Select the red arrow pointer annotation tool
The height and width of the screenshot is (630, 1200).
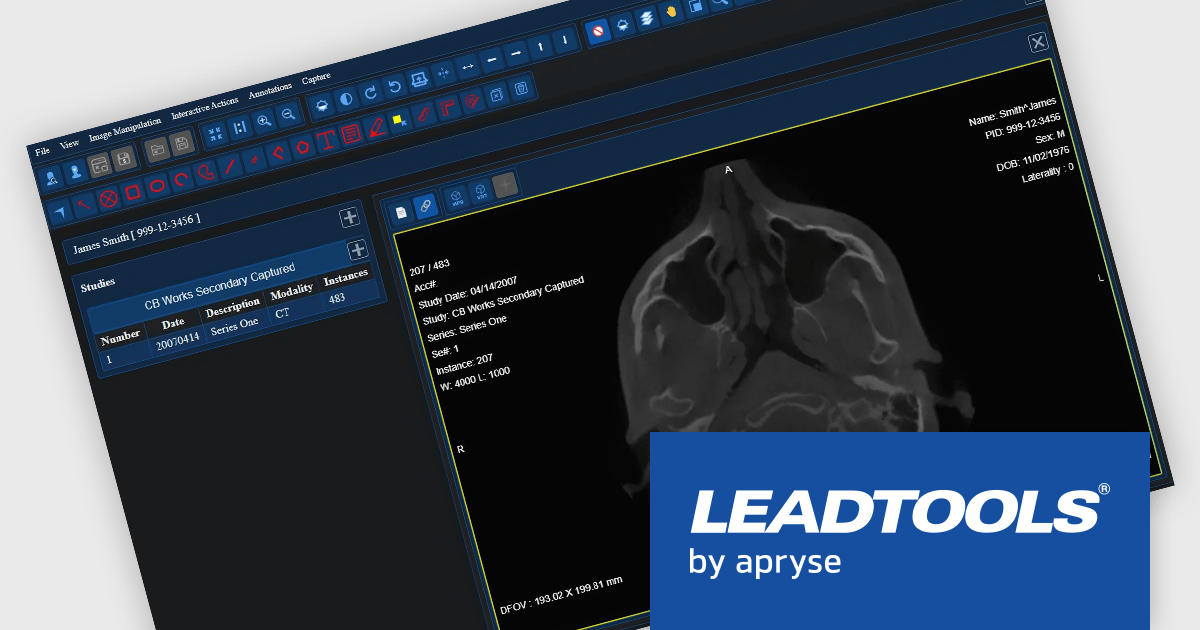click(x=84, y=203)
